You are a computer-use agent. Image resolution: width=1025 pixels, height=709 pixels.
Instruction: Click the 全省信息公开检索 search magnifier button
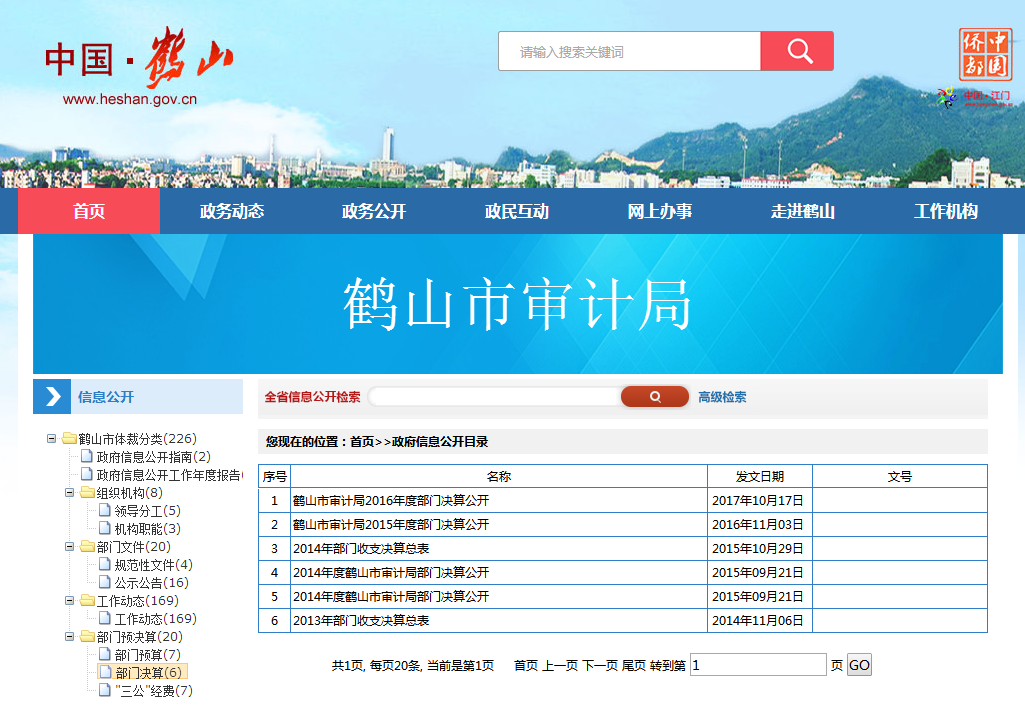click(x=655, y=397)
